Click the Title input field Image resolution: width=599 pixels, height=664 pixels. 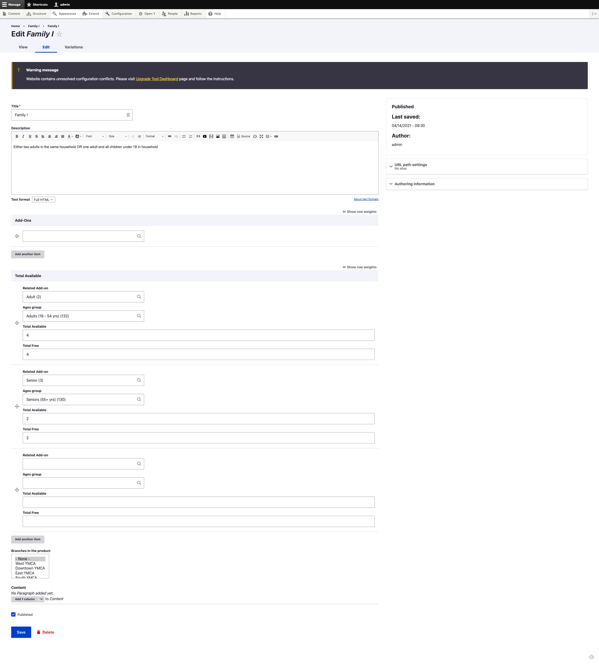coord(72,115)
